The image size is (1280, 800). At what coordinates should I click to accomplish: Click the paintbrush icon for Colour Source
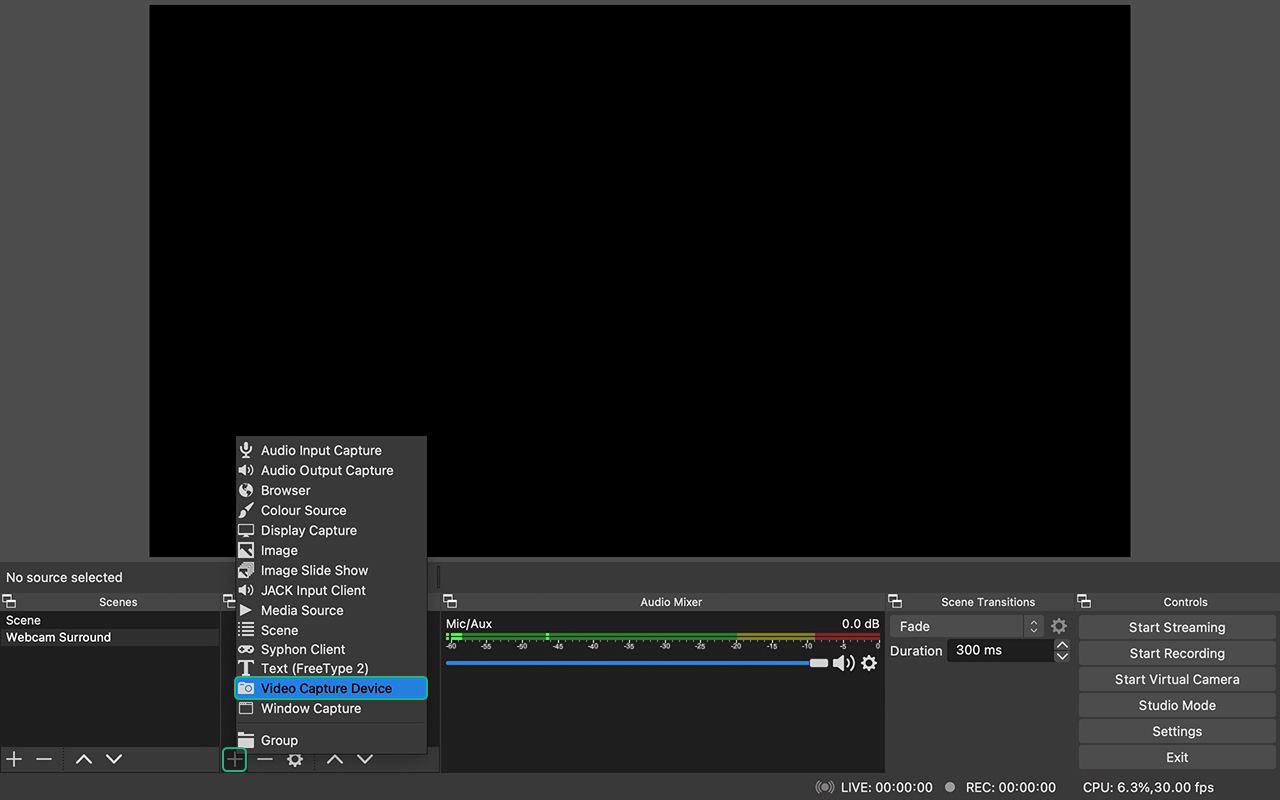pos(246,510)
